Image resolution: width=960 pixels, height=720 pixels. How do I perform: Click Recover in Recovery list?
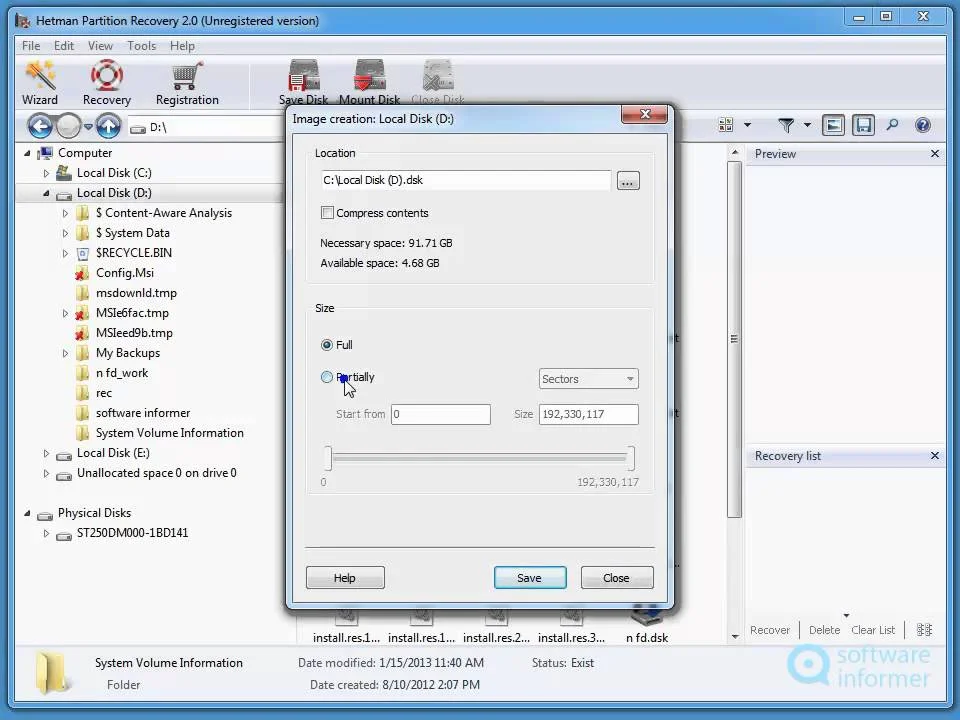(770, 630)
